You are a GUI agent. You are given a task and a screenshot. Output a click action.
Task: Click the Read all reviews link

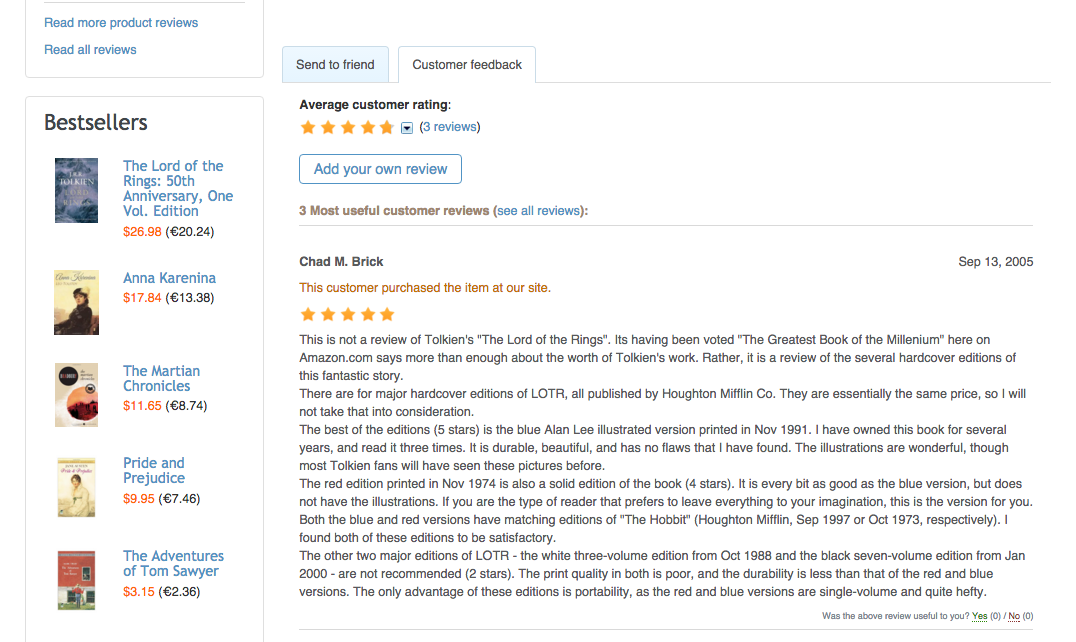[90, 50]
